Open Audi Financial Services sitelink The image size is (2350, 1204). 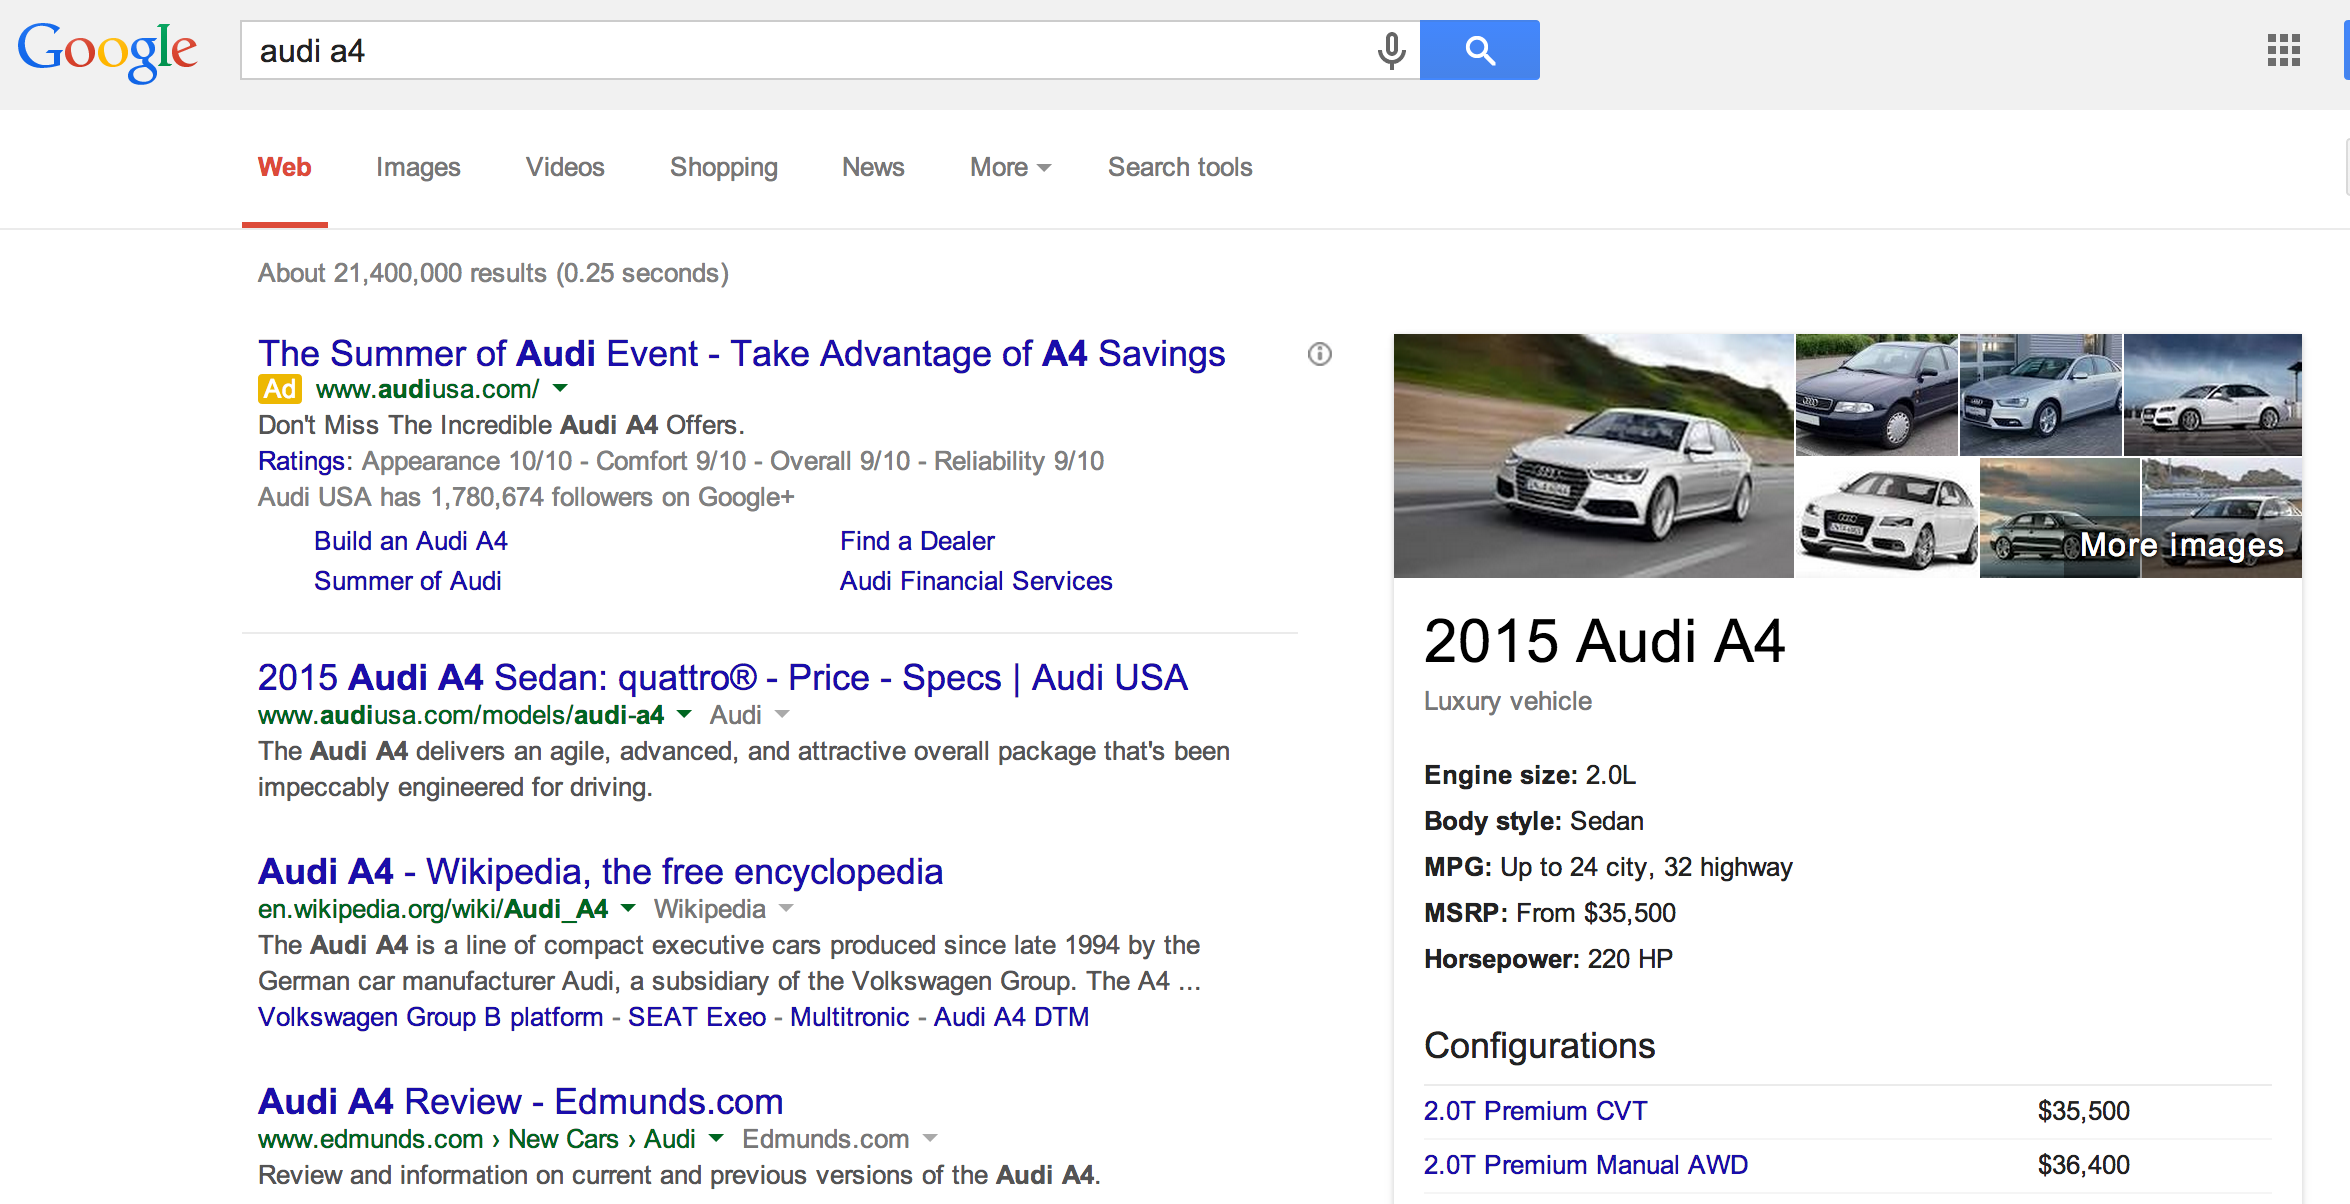[x=976, y=581]
